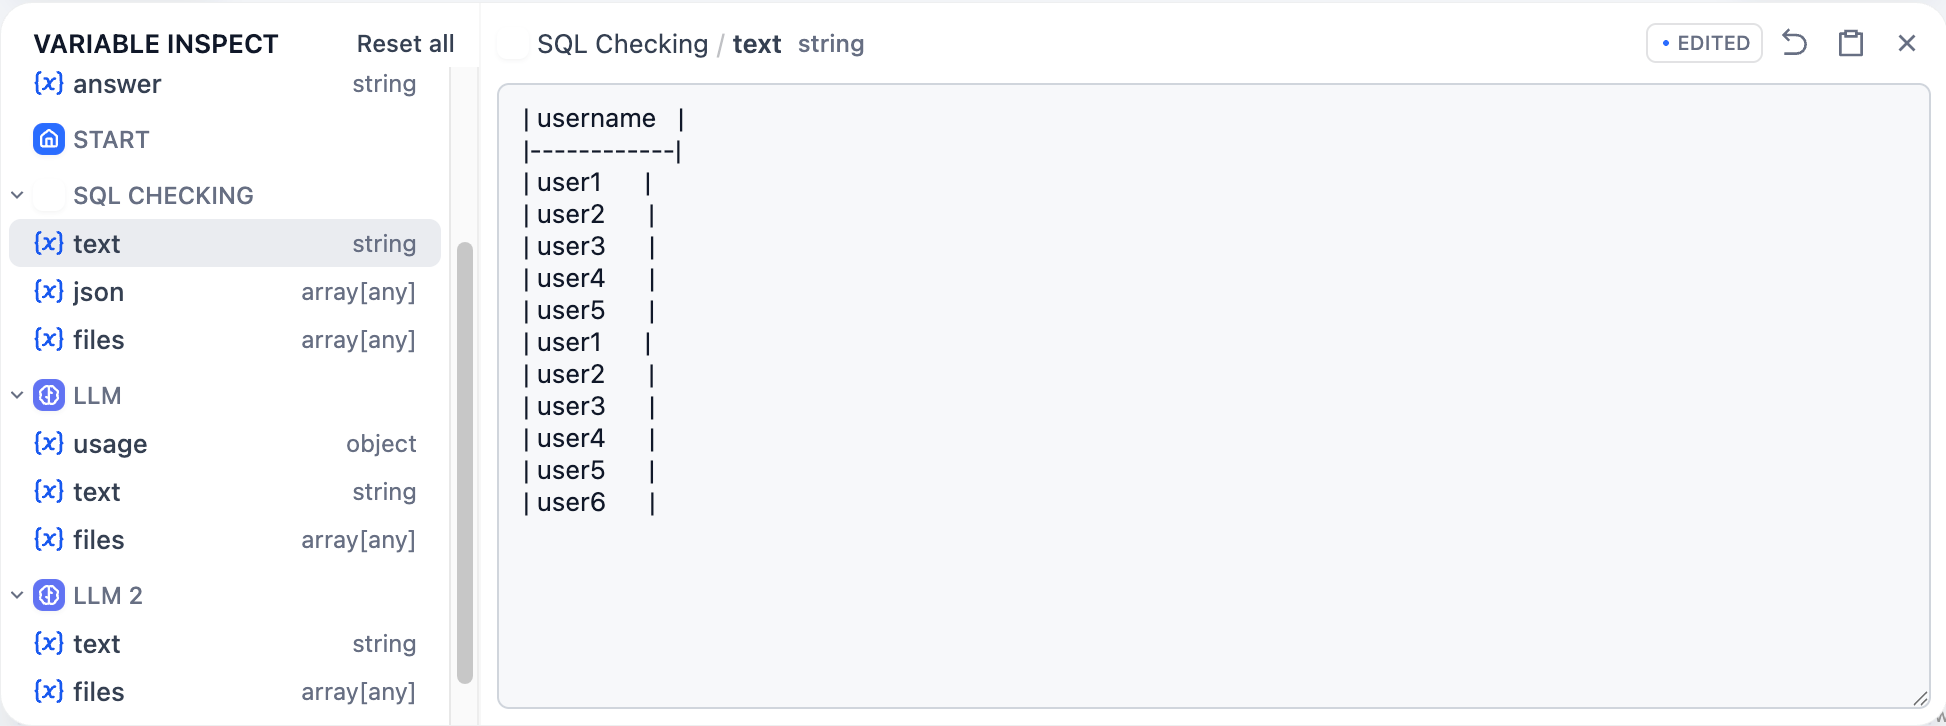Close the variable detail panel
This screenshot has width=1946, height=726.
[1907, 43]
